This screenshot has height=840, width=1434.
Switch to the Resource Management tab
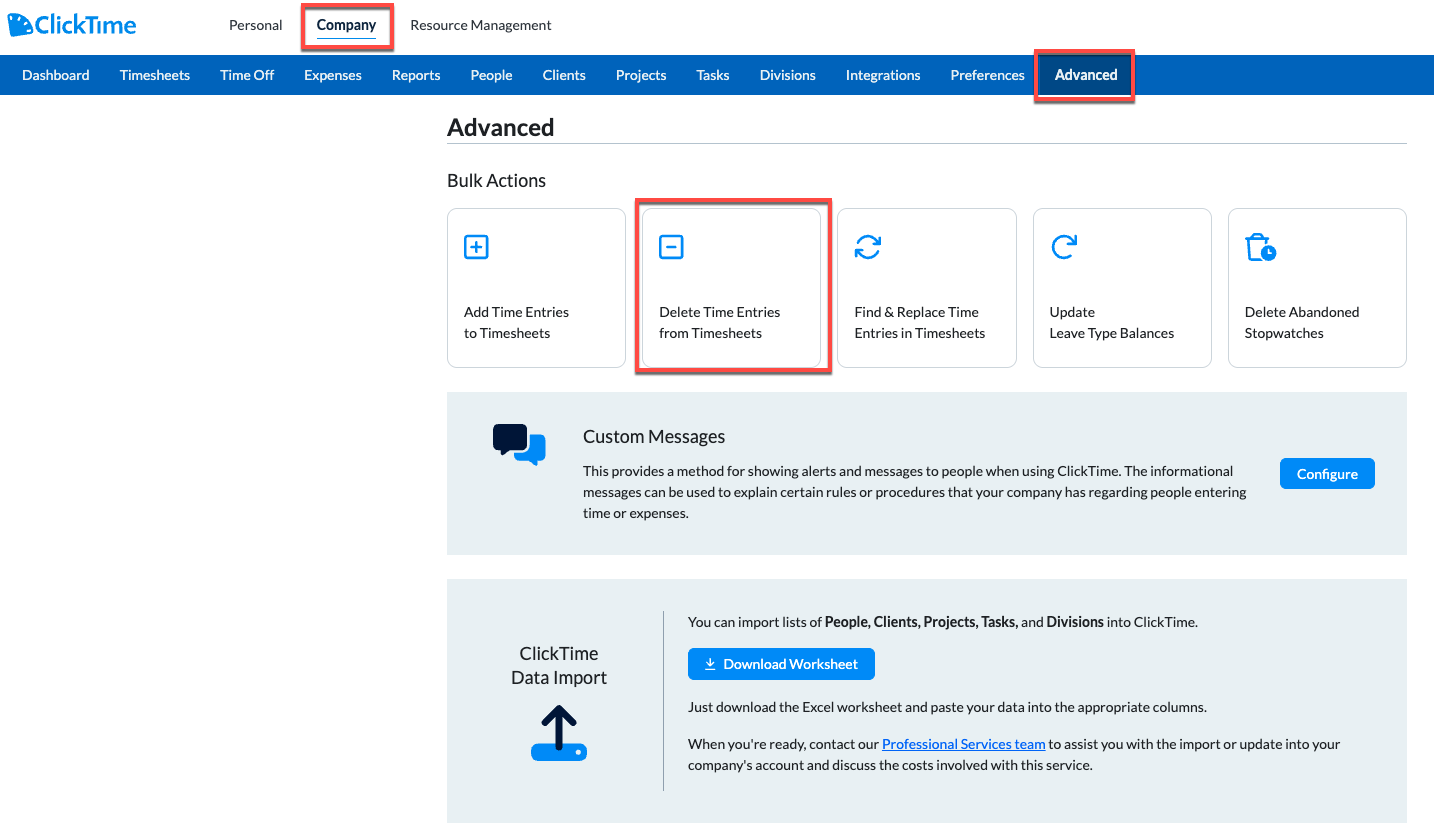(x=481, y=25)
